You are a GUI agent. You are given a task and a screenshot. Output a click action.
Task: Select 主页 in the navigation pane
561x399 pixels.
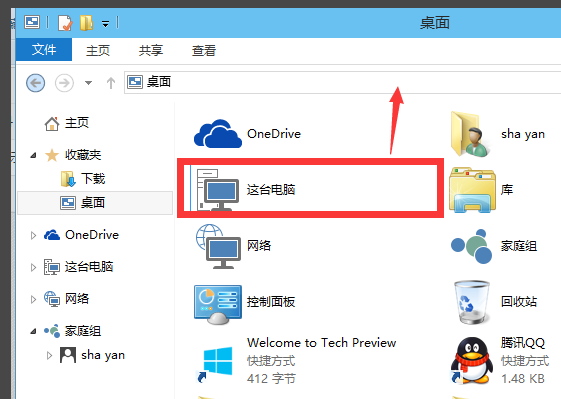tap(77, 123)
